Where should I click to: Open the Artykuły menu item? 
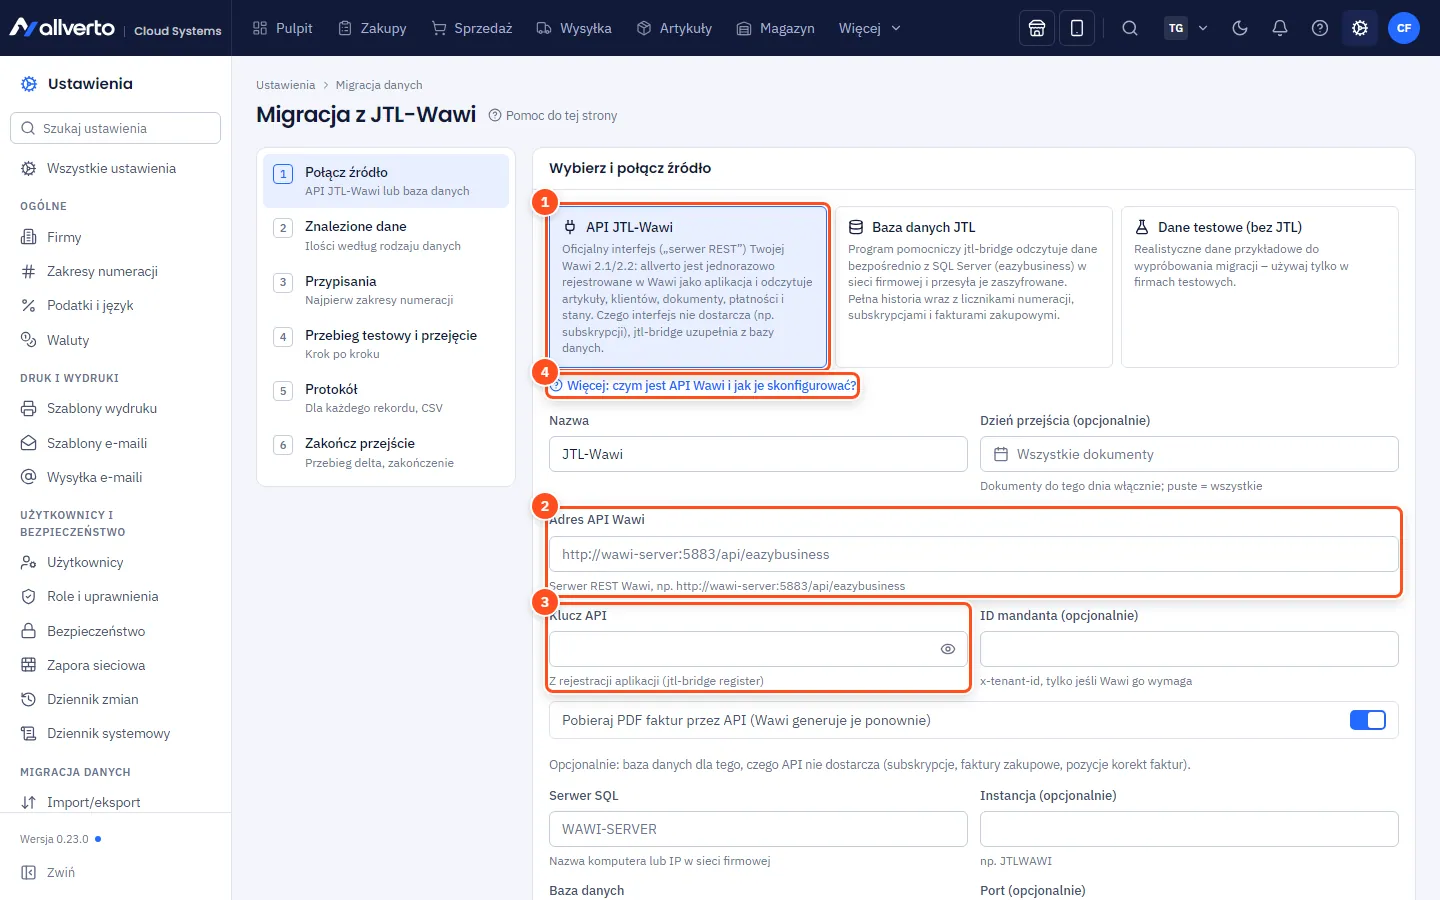click(x=675, y=28)
